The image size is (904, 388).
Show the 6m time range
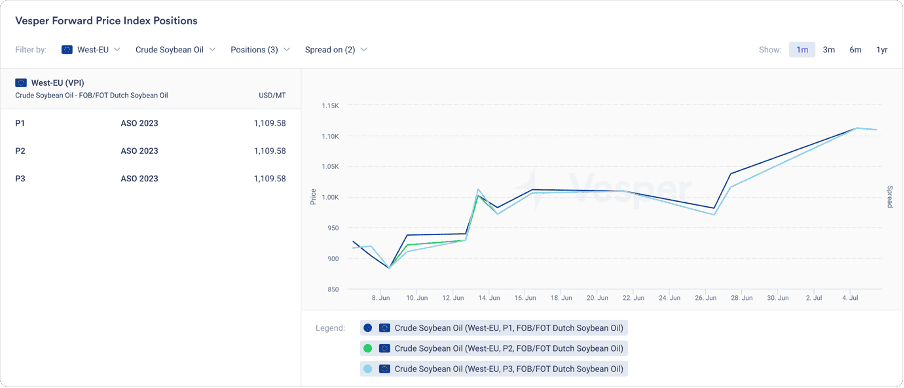click(855, 50)
